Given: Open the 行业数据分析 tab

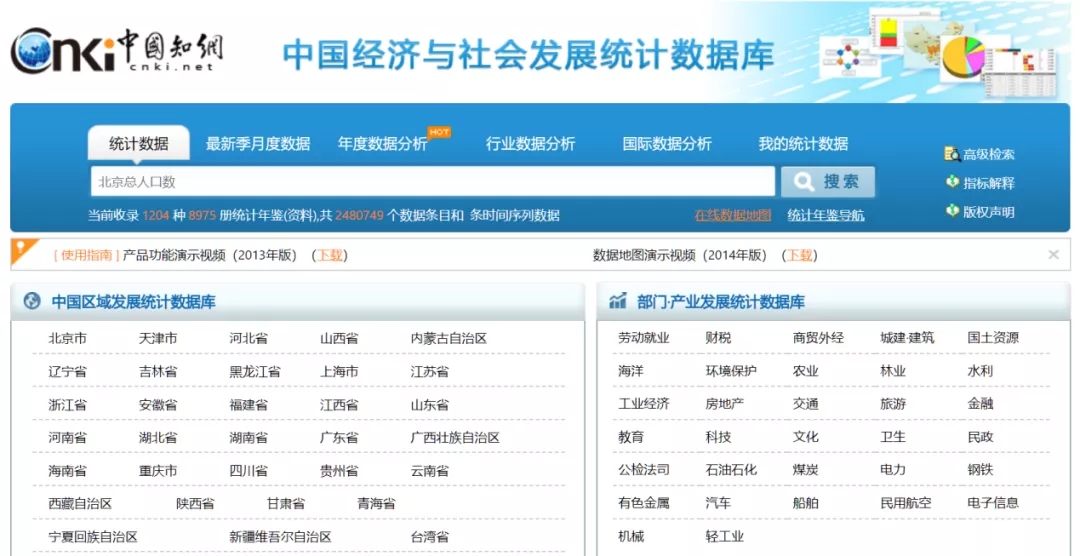Looking at the screenshot, I should pyautogui.click(x=530, y=144).
